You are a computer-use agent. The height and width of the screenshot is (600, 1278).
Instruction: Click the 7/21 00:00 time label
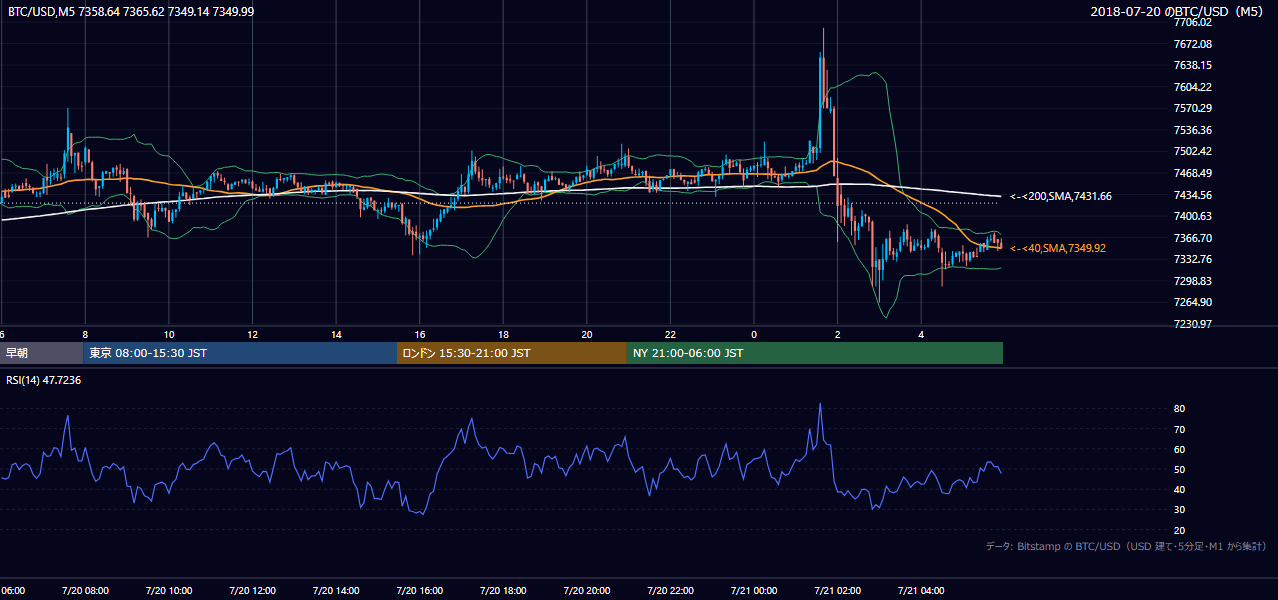pos(754,591)
